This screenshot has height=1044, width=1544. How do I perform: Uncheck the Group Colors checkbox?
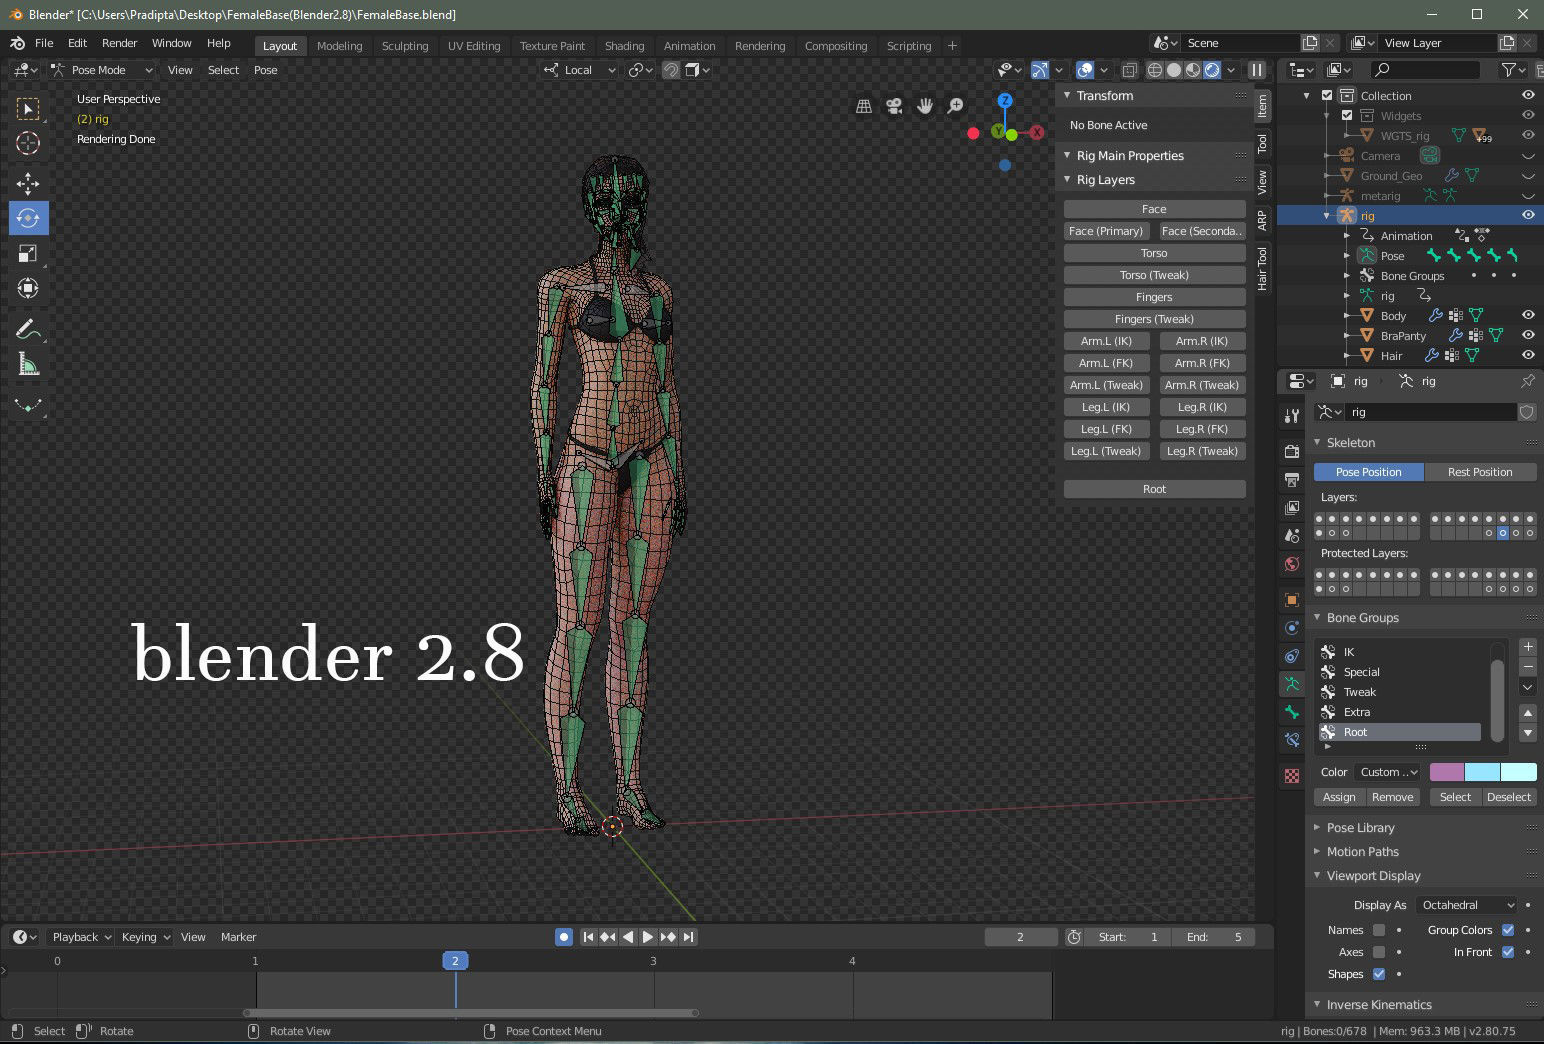click(x=1508, y=930)
